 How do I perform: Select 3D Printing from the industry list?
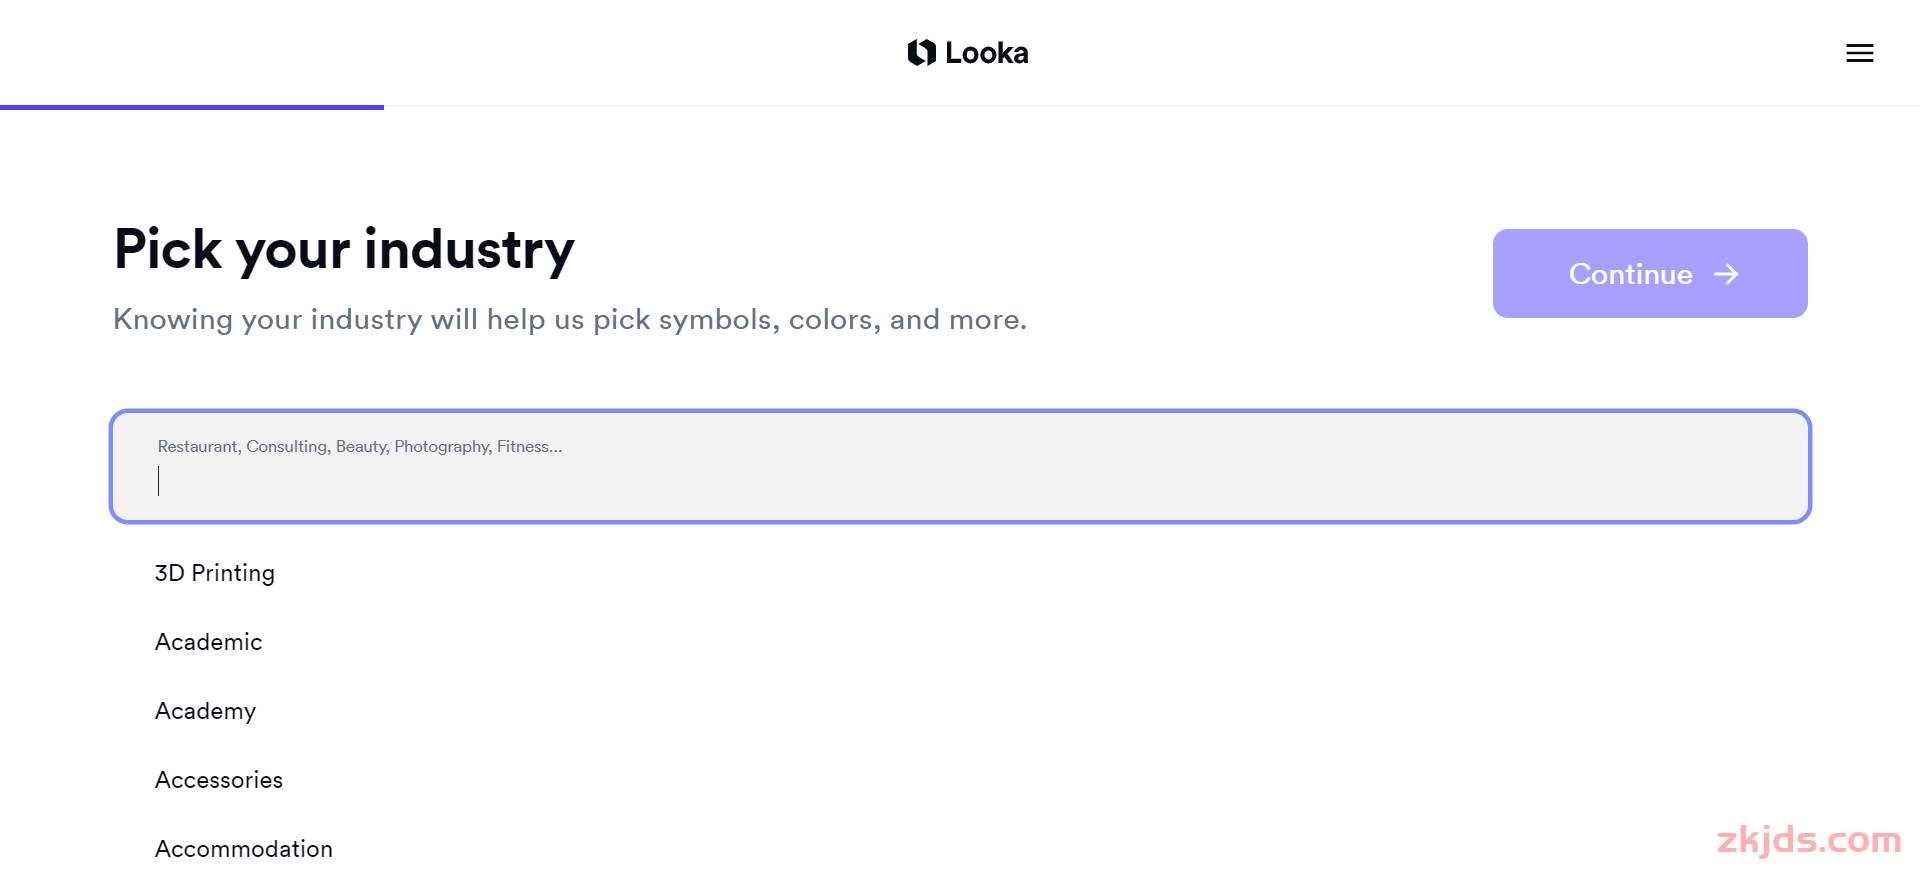click(214, 573)
